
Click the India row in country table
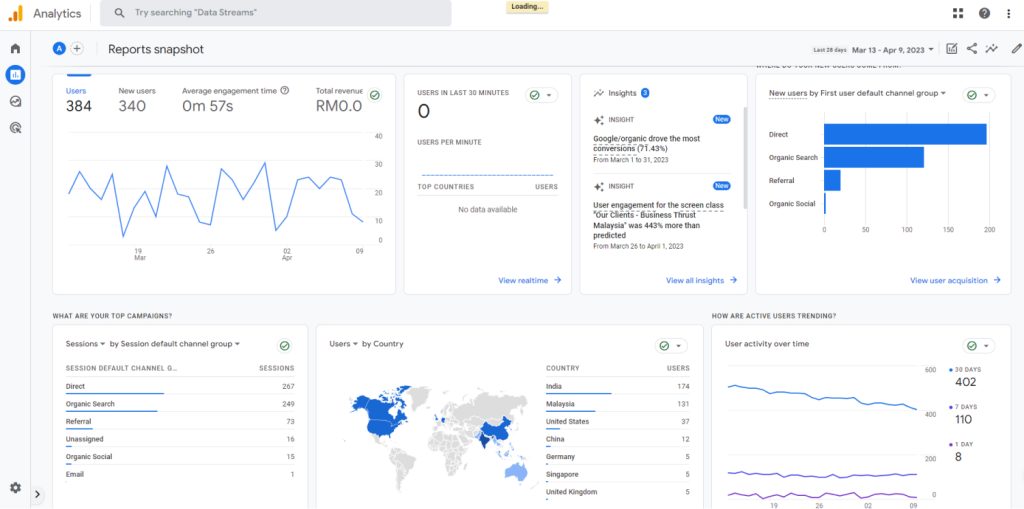[618, 387]
